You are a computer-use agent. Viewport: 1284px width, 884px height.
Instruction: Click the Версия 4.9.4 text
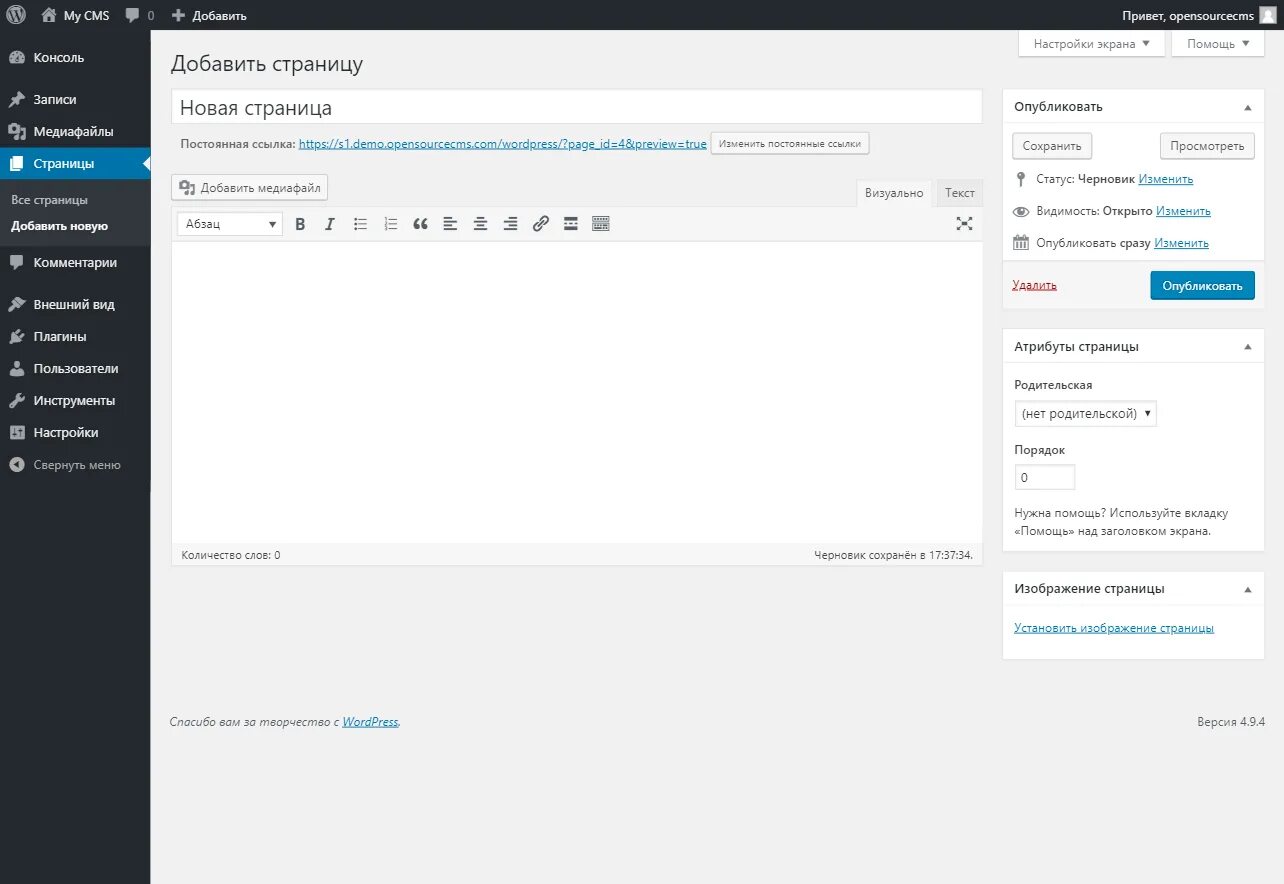point(1231,722)
